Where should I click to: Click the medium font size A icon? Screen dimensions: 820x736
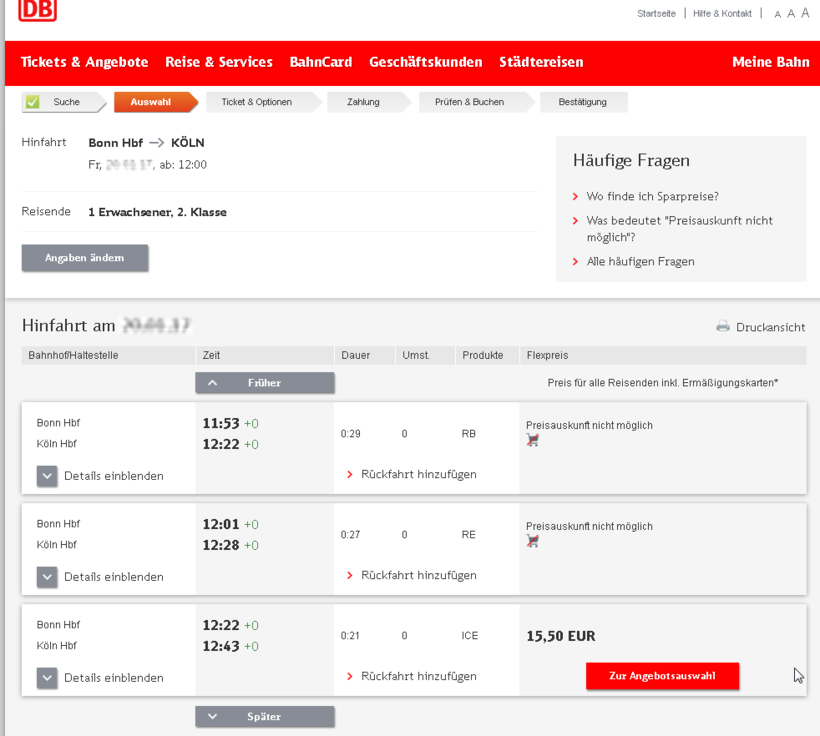(x=791, y=14)
